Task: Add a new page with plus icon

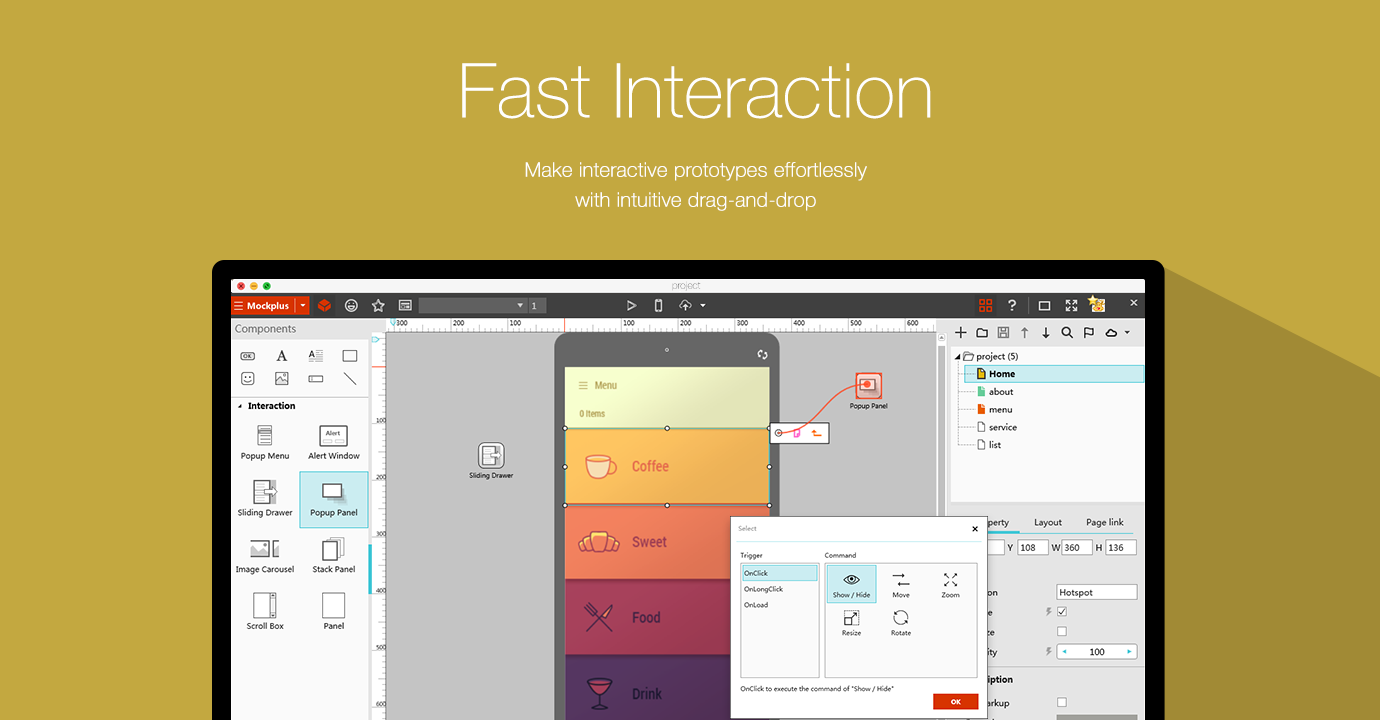Action: click(961, 333)
